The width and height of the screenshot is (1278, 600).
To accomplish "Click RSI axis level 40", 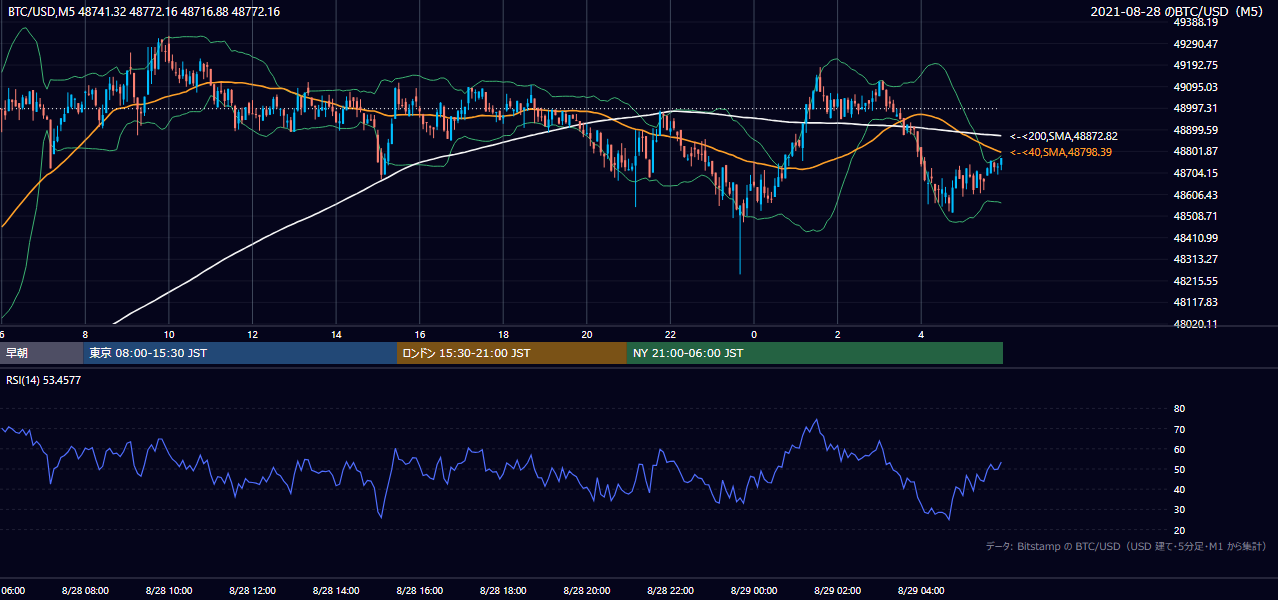I will tap(1179, 489).
